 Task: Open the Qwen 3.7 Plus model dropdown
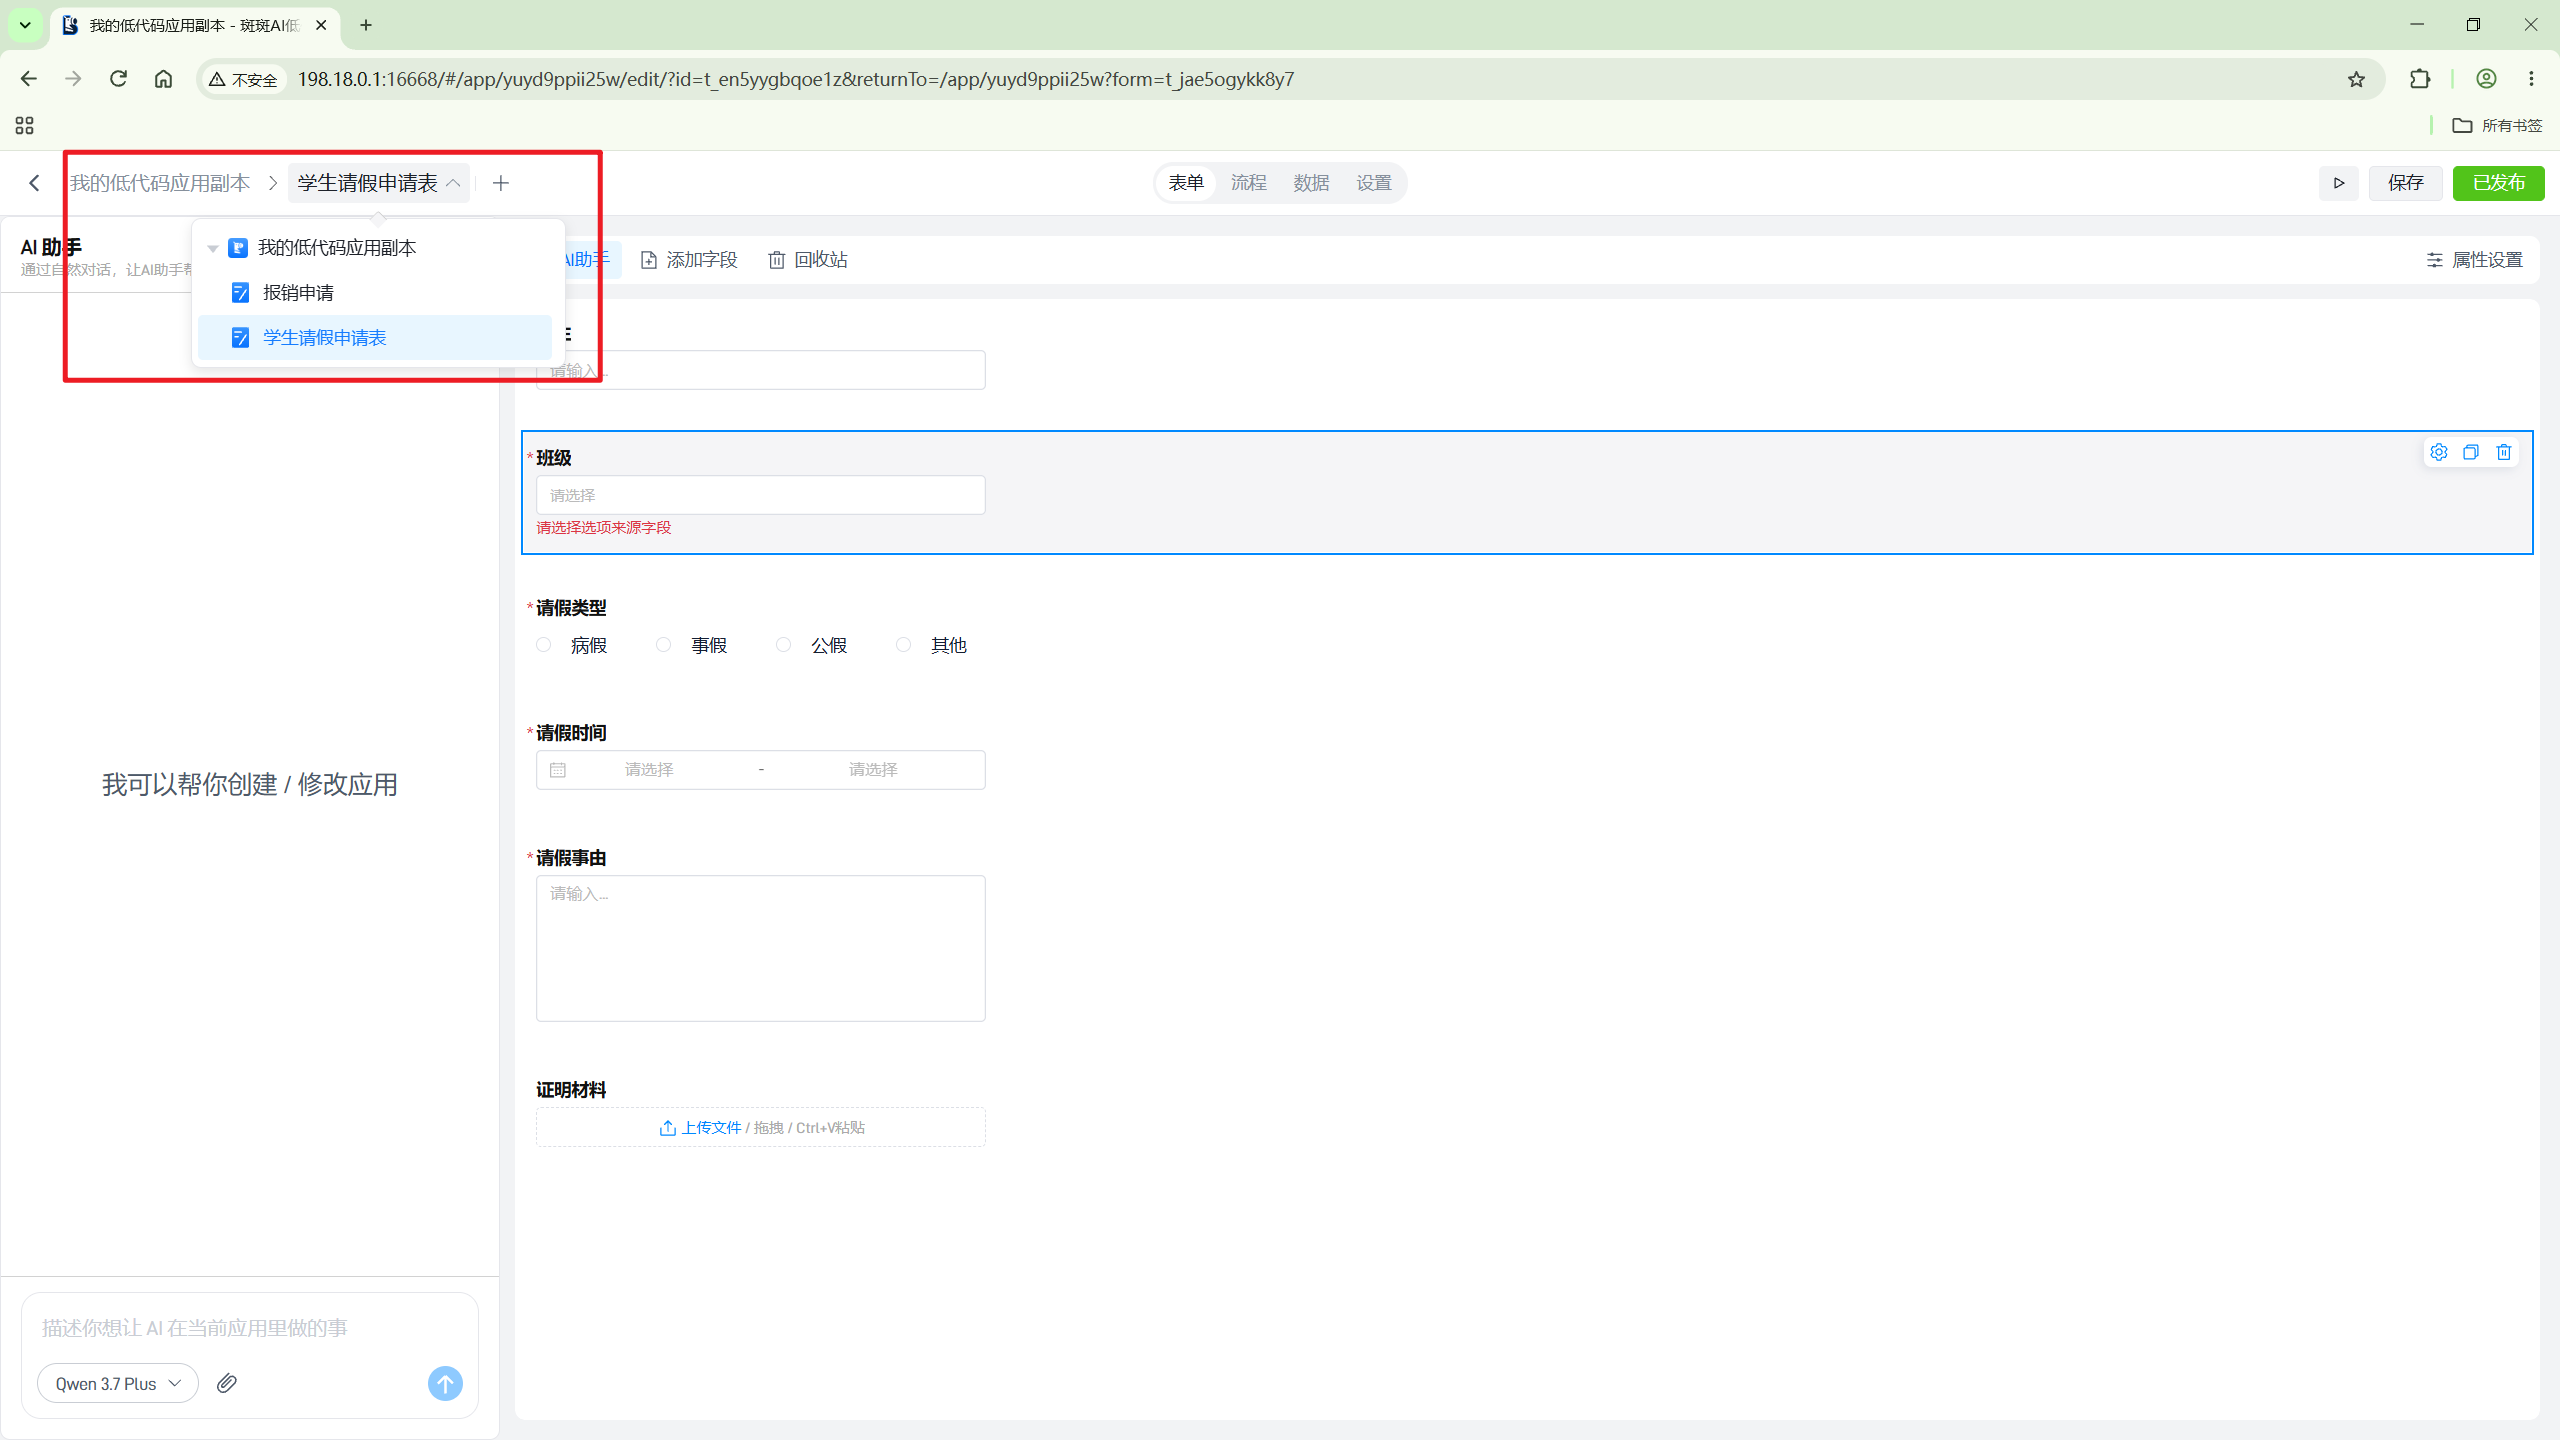pyautogui.click(x=118, y=1383)
